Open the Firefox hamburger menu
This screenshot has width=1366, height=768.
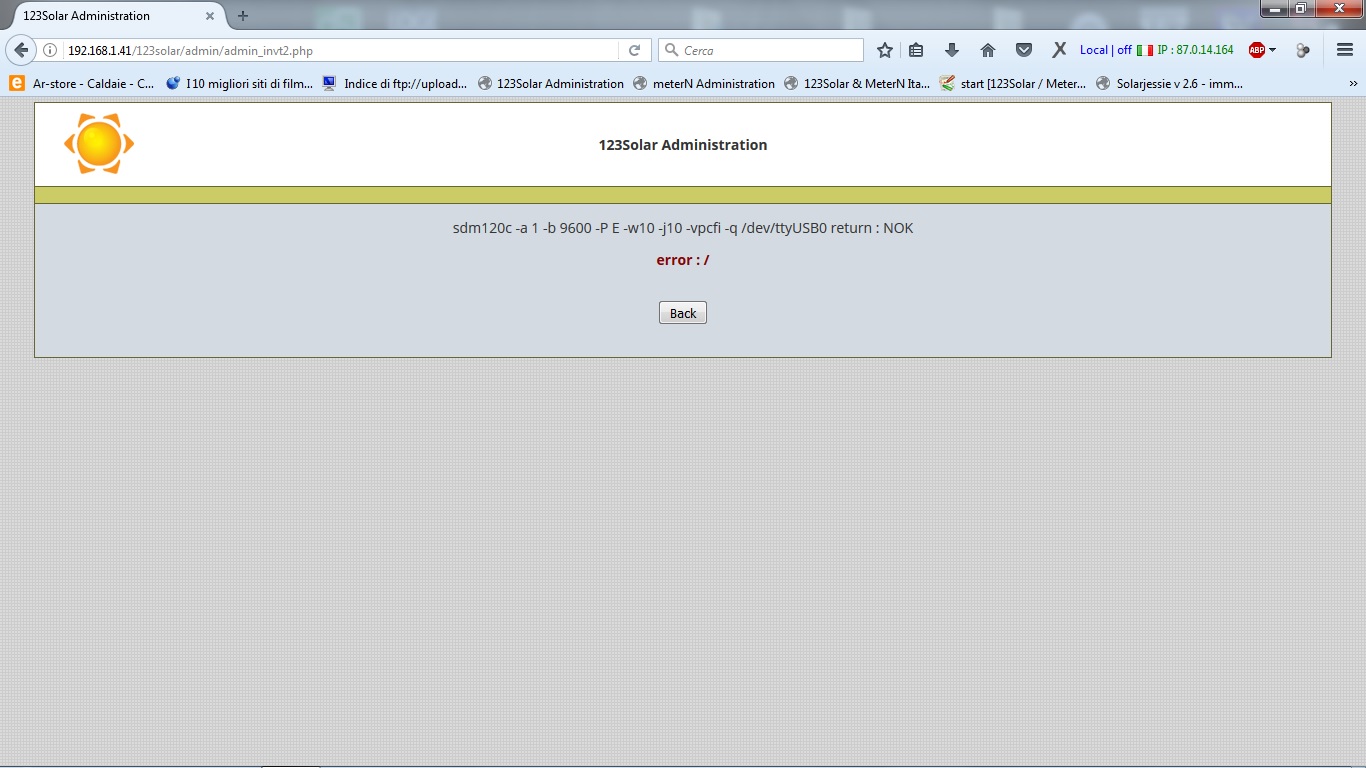(x=1345, y=50)
